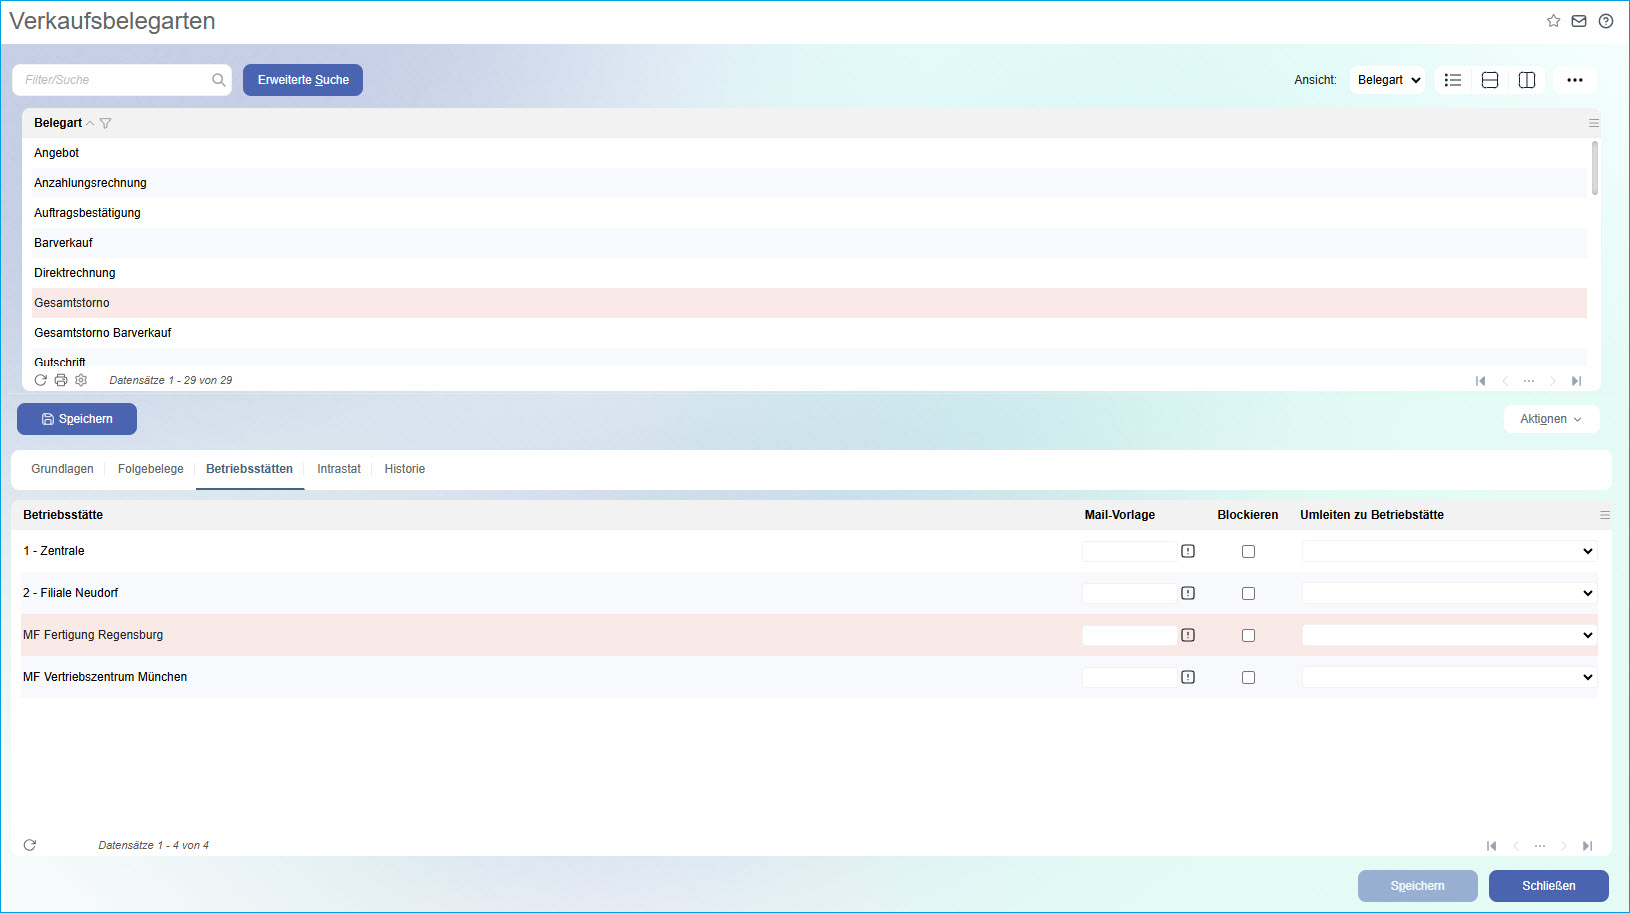Switch to list view layout icon
The width and height of the screenshot is (1630, 913).
[1453, 80]
